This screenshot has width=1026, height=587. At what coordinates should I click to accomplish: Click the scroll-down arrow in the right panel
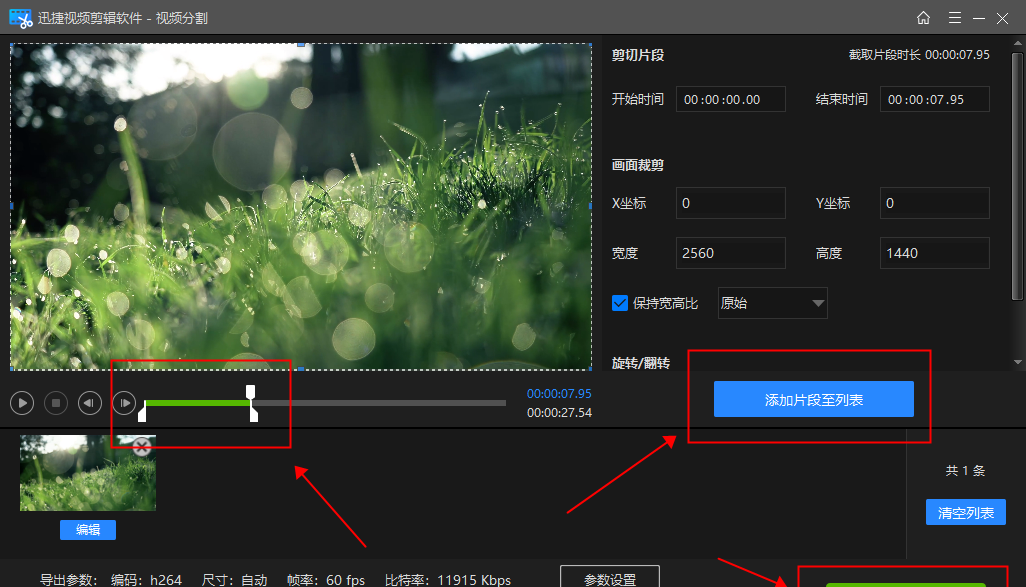click(x=1019, y=363)
